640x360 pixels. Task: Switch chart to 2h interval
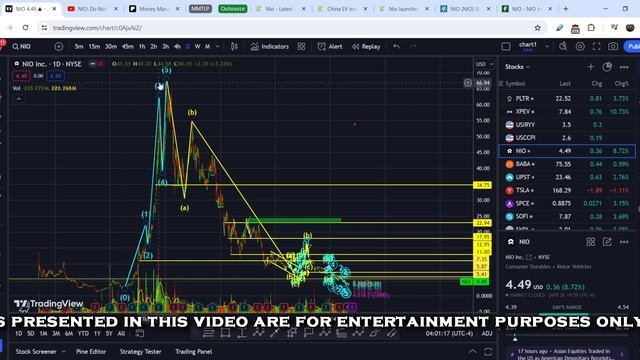pyautogui.click(x=154, y=47)
